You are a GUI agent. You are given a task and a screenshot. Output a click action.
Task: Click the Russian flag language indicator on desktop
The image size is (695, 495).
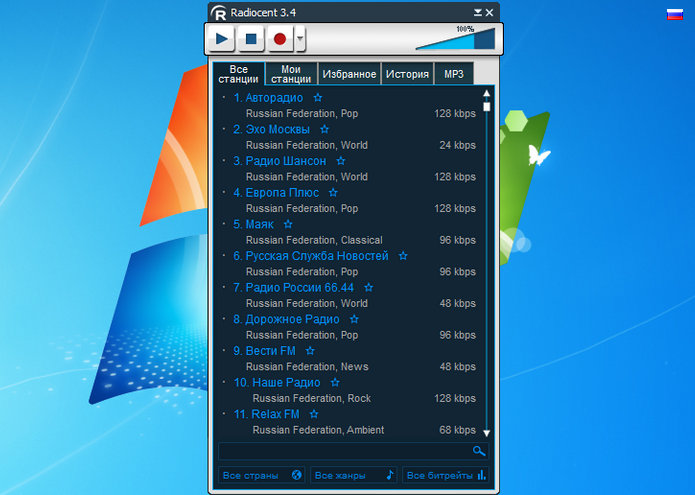(x=675, y=14)
